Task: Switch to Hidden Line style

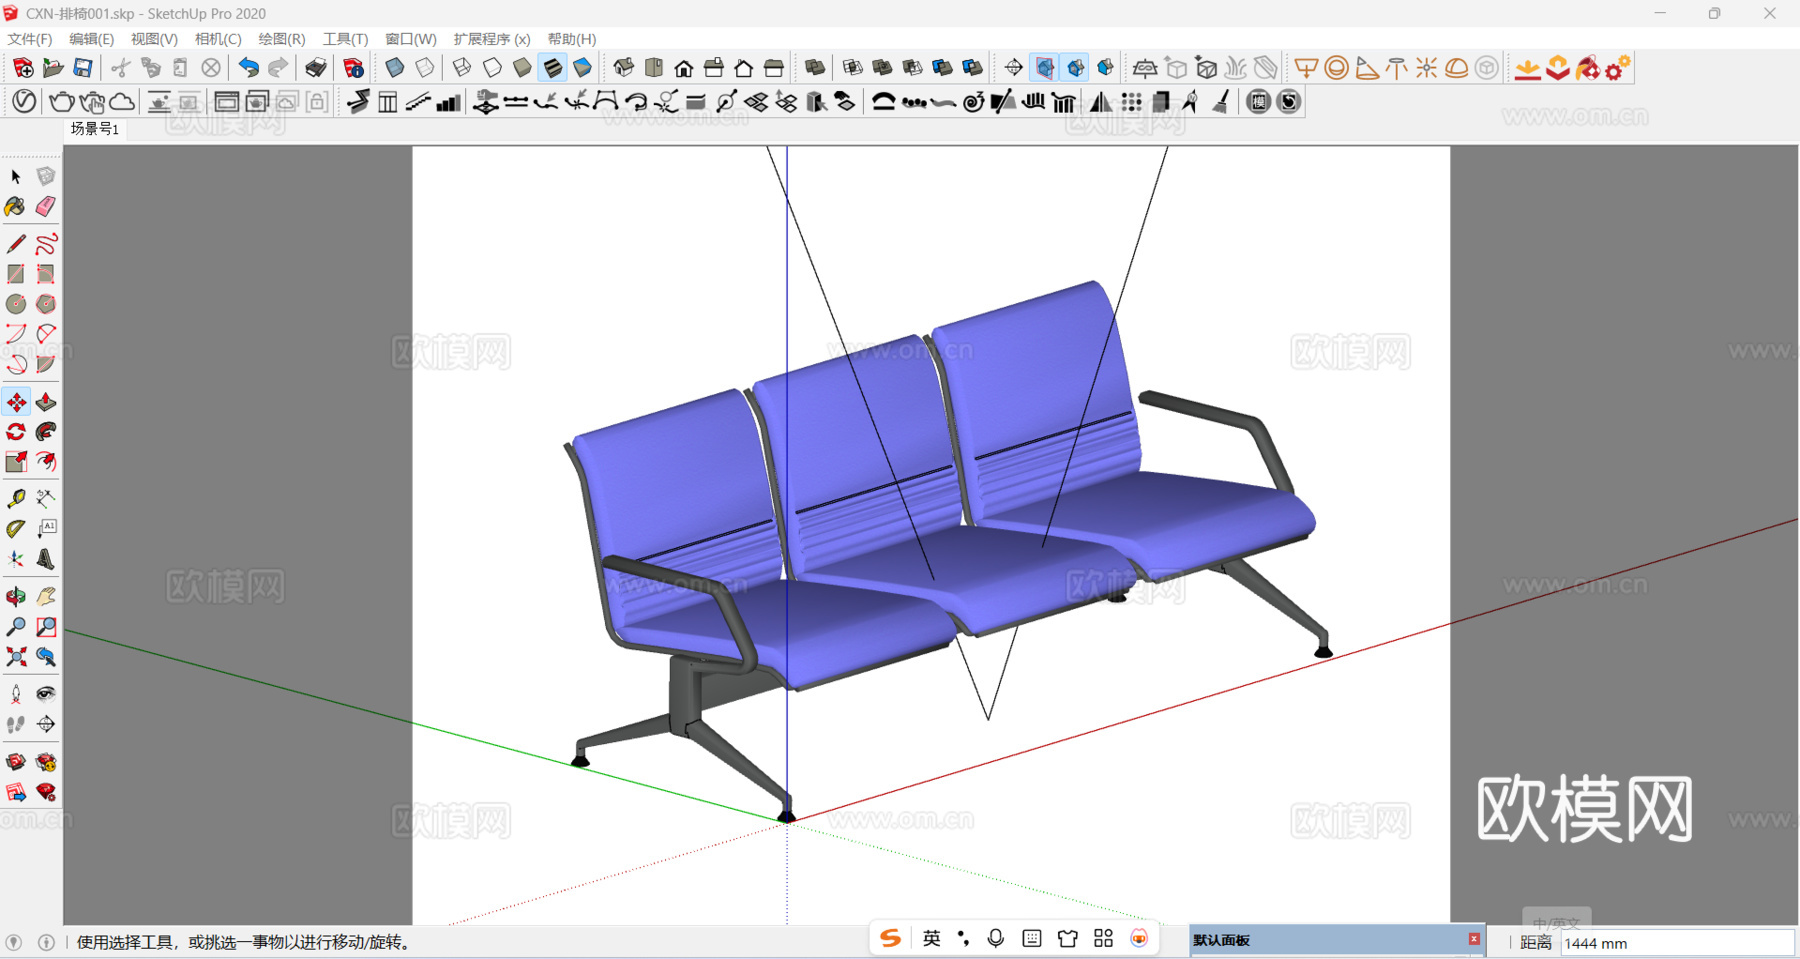Action: (492, 68)
